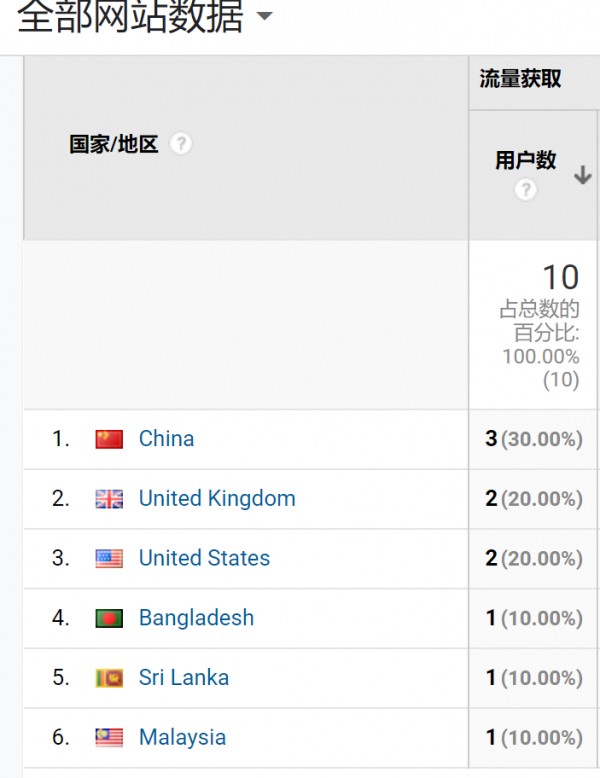Click the United States flag icon
The width and height of the screenshot is (600, 778).
109,559
